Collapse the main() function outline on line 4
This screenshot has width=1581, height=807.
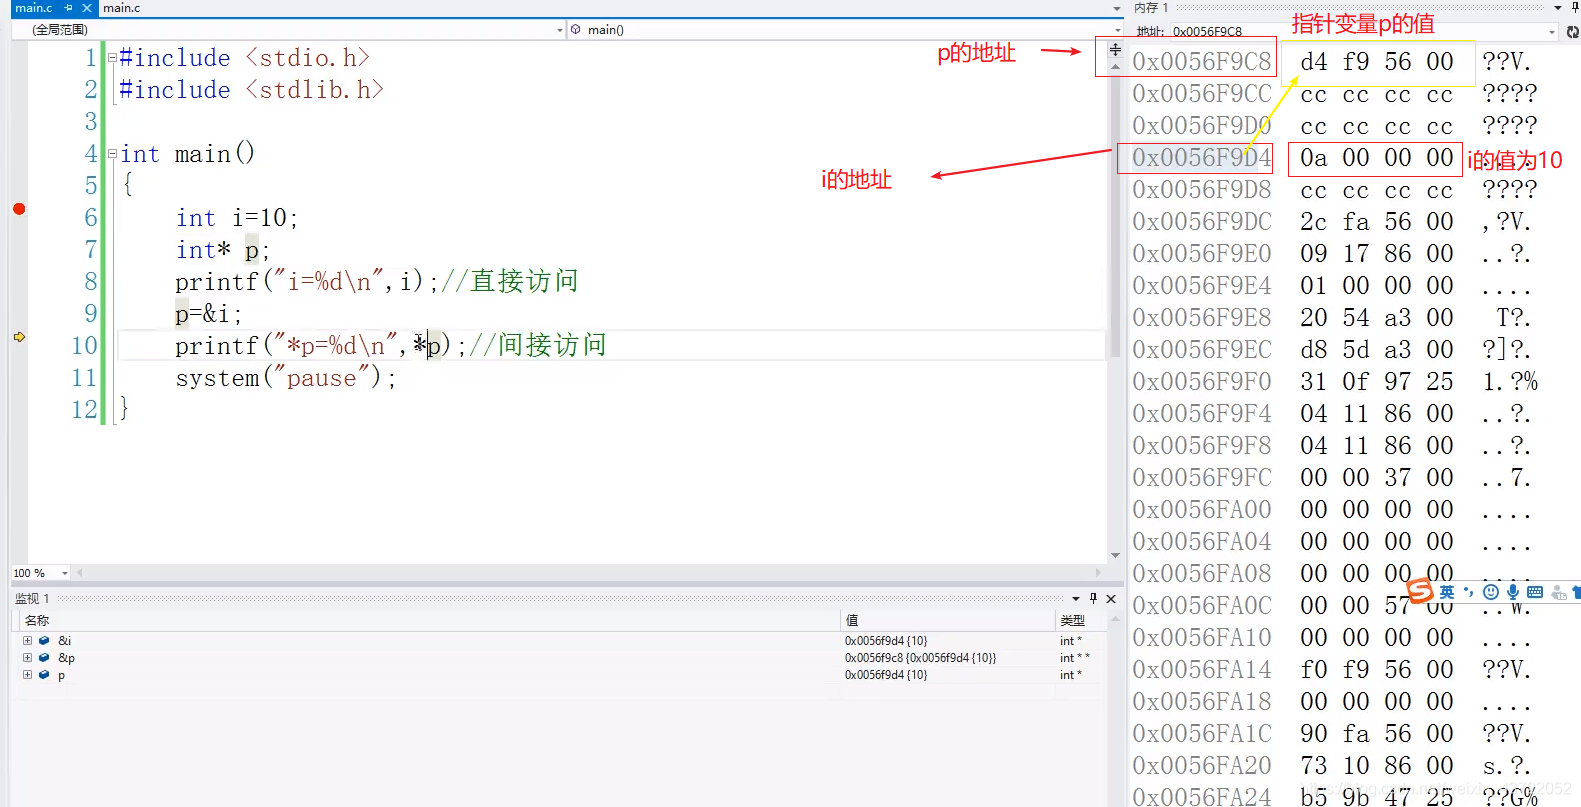coord(112,154)
